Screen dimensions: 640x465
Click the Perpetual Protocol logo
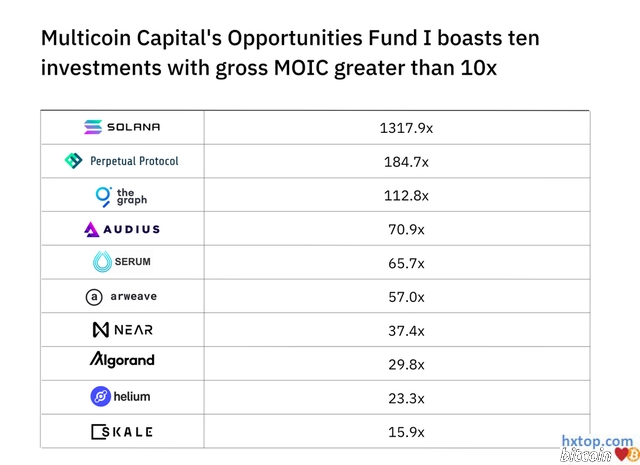click(122, 161)
